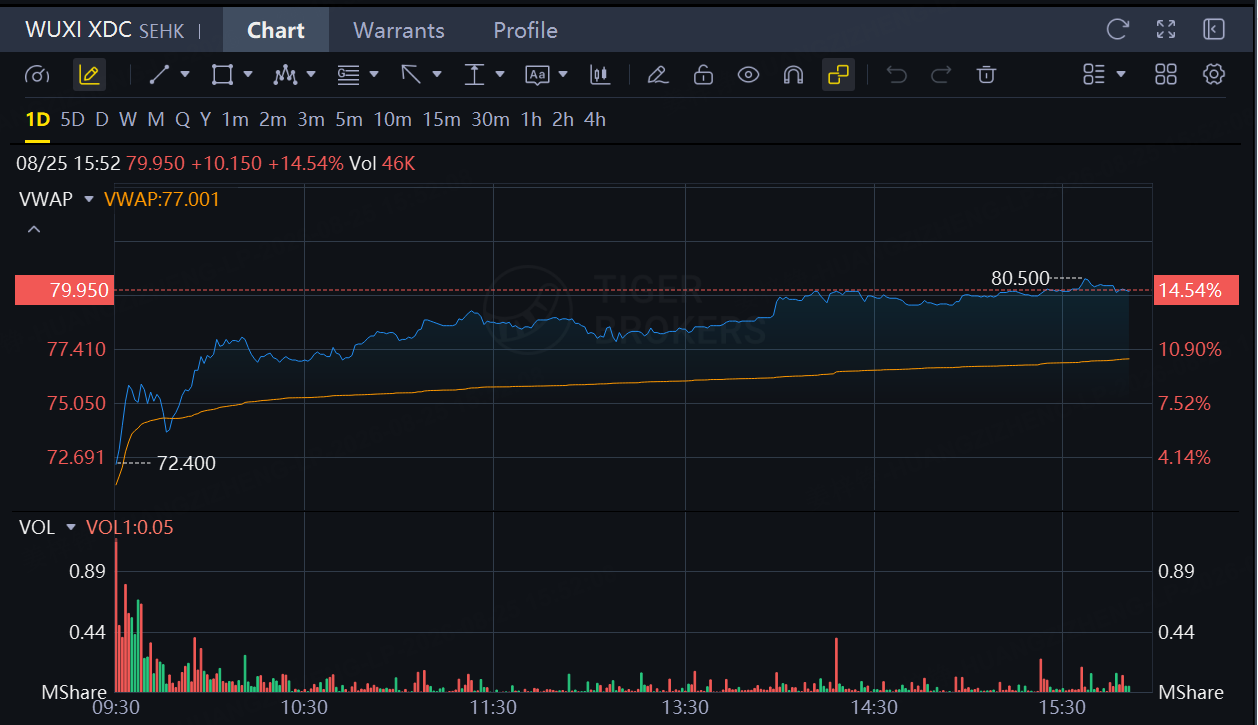The width and height of the screenshot is (1258, 725).
Task: Click the refresh icon in the header
Action: [1118, 29]
